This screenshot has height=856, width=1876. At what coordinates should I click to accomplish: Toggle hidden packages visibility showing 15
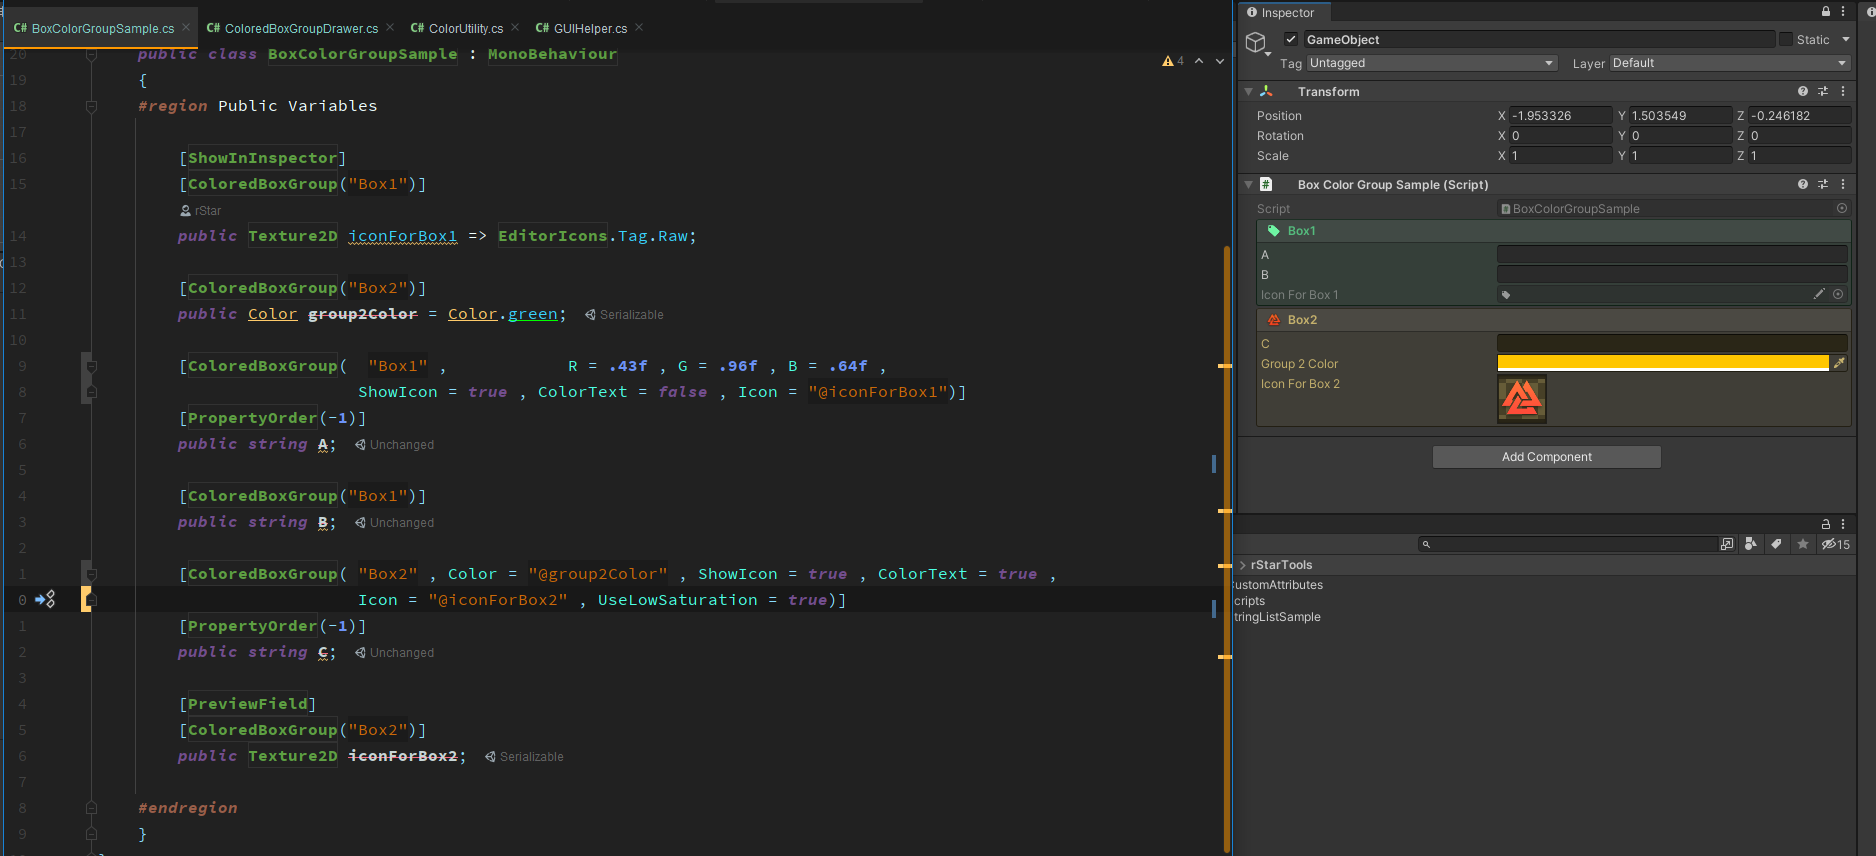click(x=1835, y=545)
